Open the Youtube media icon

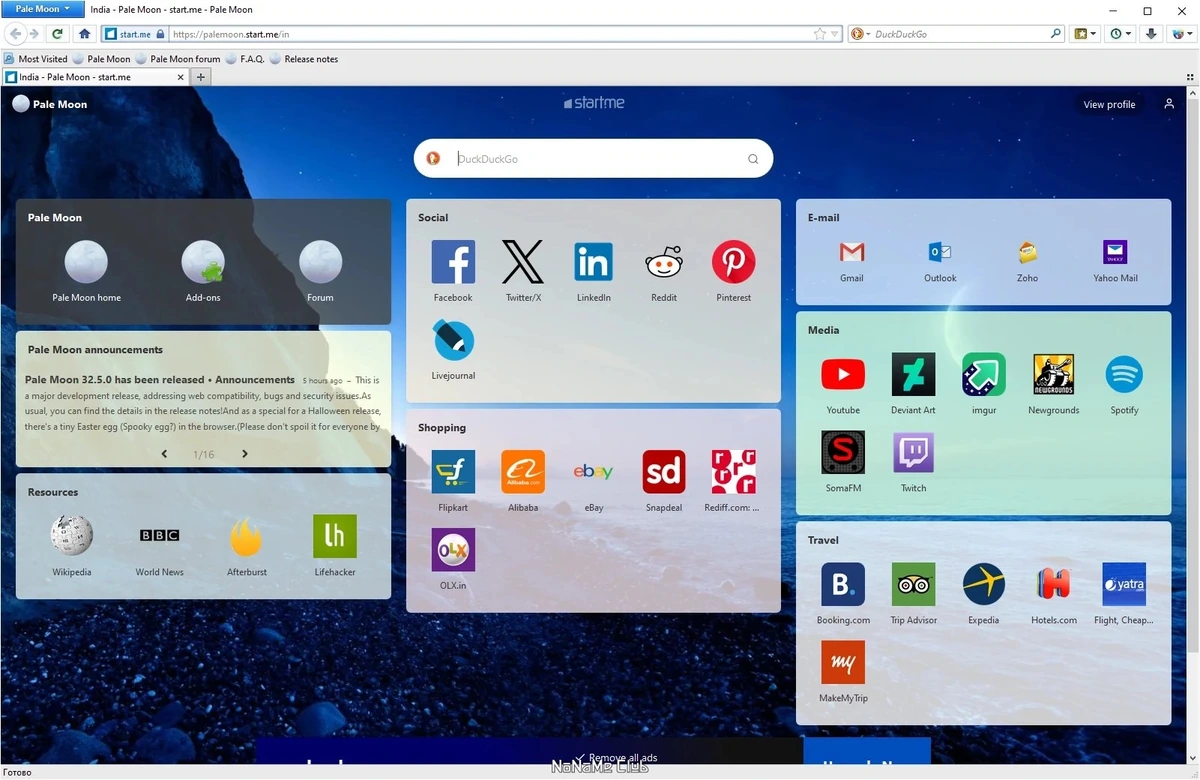tap(843, 374)
